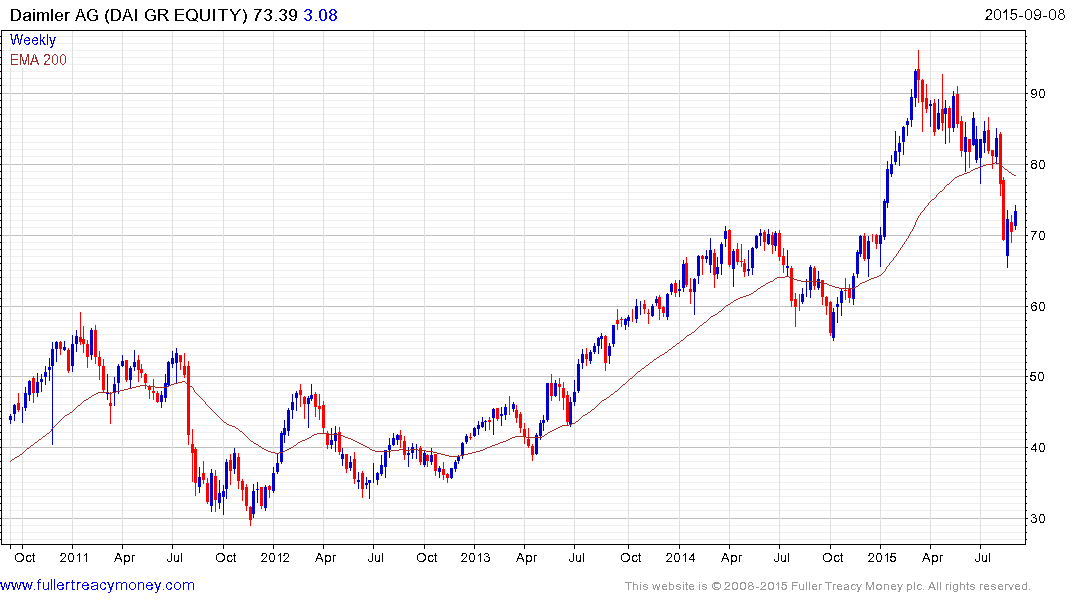The image size is (1075, 600).
Task: Click the EMA 200 legend label
Action: [x=38, y=60]
